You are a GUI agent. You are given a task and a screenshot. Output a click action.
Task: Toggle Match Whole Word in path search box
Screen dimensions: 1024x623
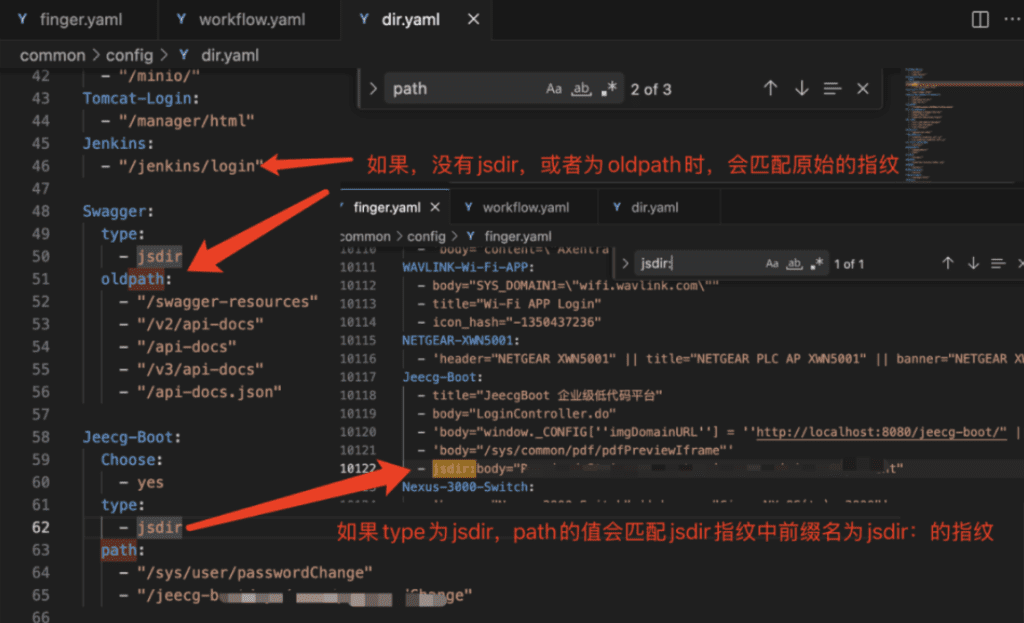coord(581,89)
